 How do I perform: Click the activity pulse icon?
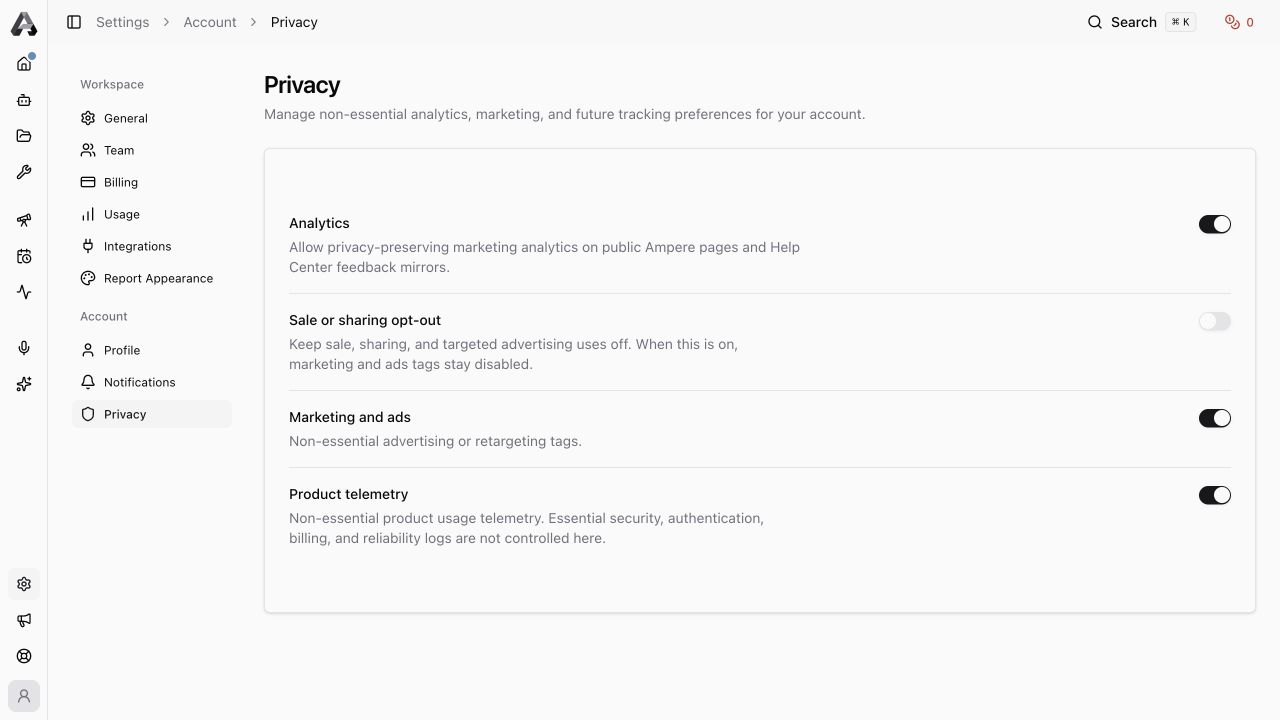click(x=24, y=292)
